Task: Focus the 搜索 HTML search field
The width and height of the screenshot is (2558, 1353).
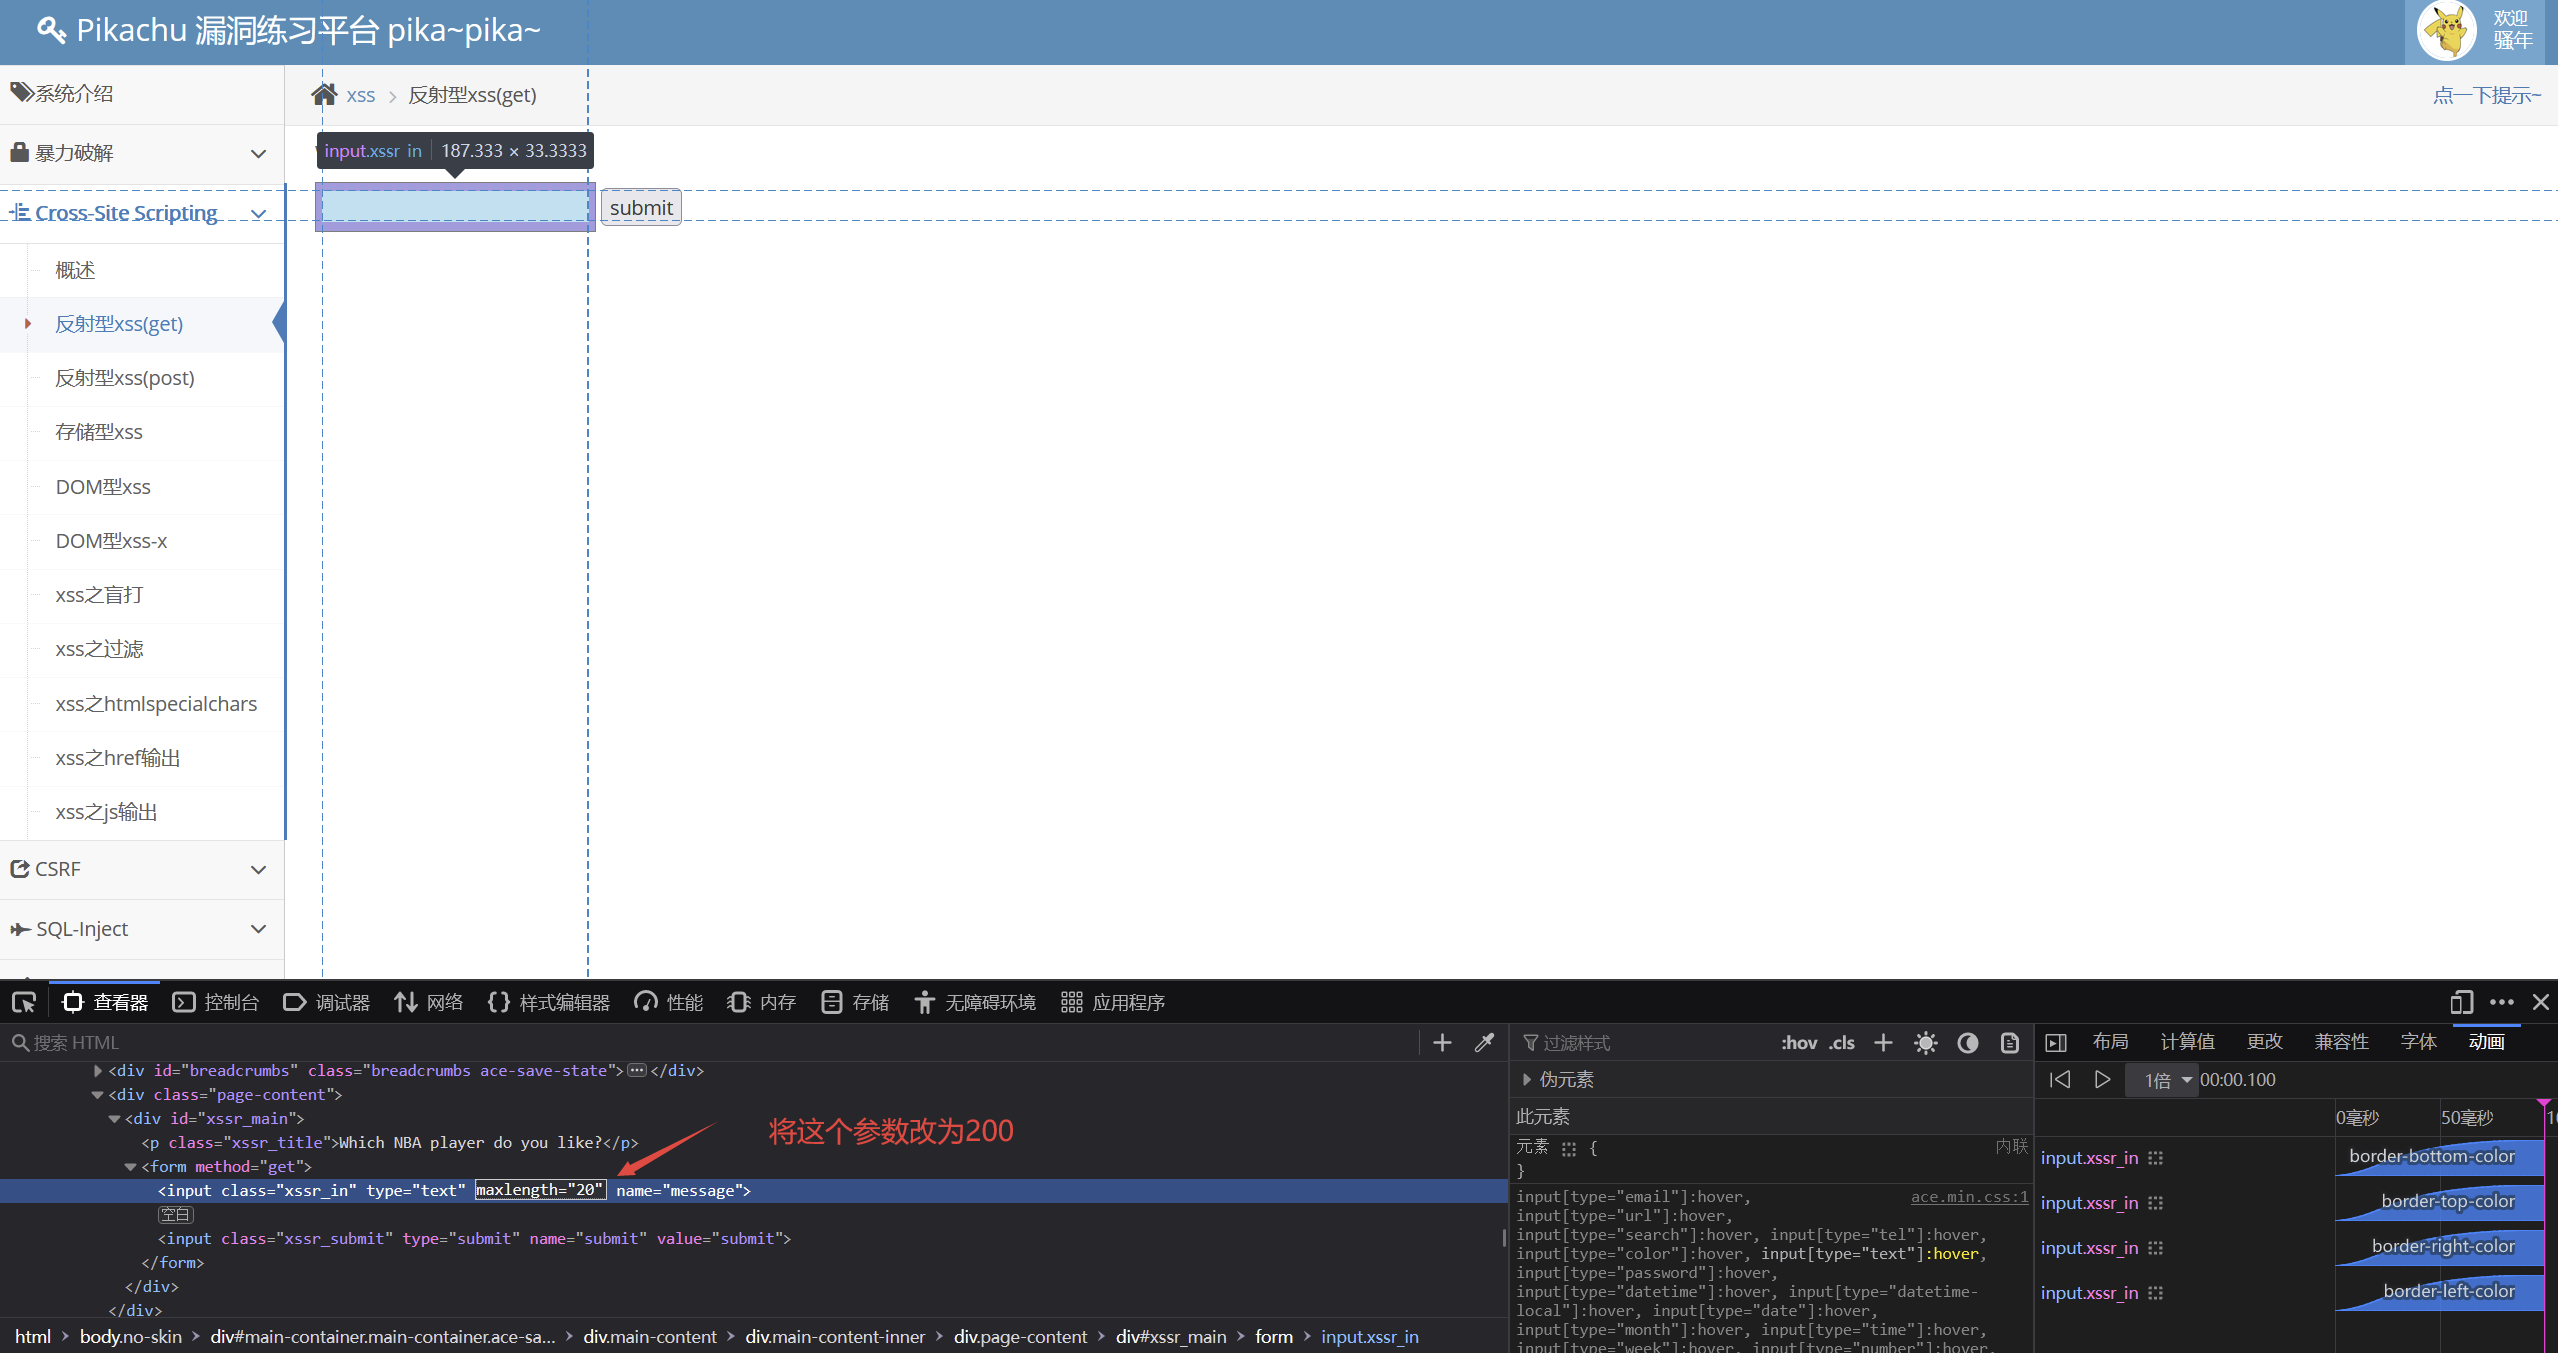Action: 710,1043
